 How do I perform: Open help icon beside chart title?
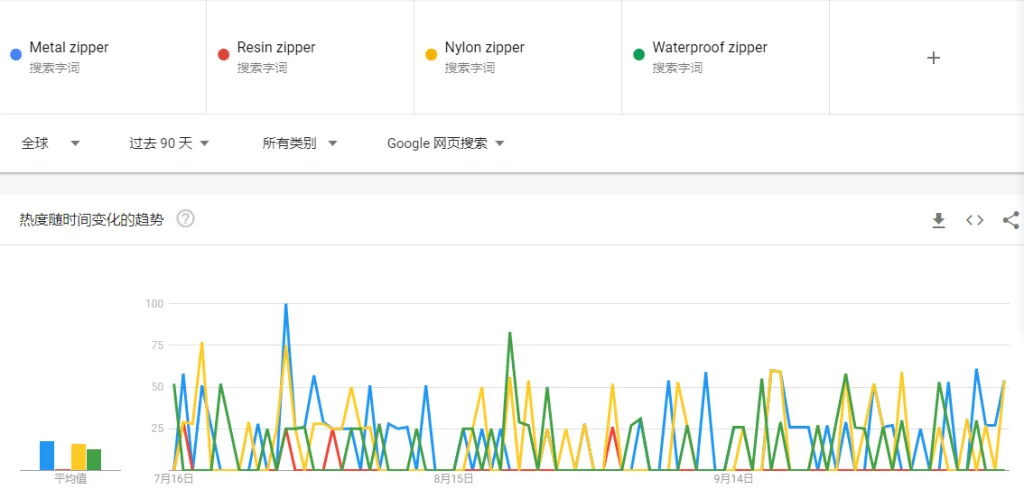pos(185,219)
